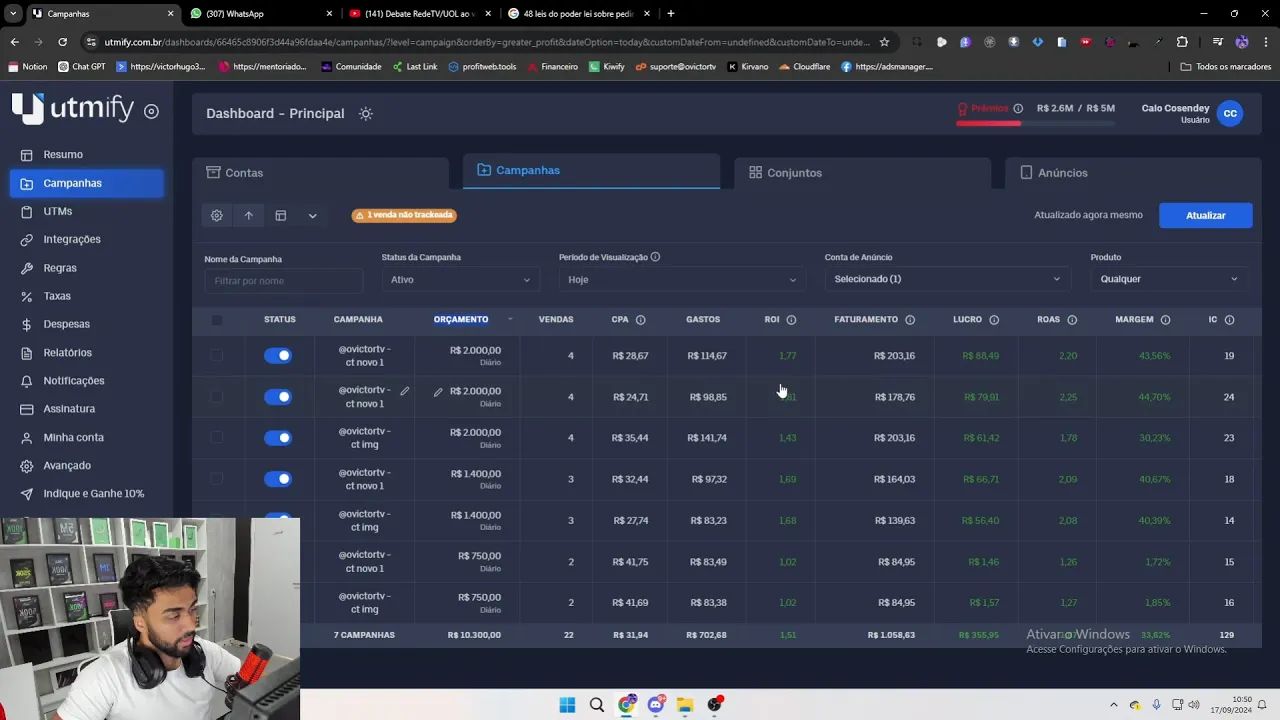The width and height of the screenshot is (1280, 720).
Task: Click info icon next to Período de Visualização
Action: 655,257
